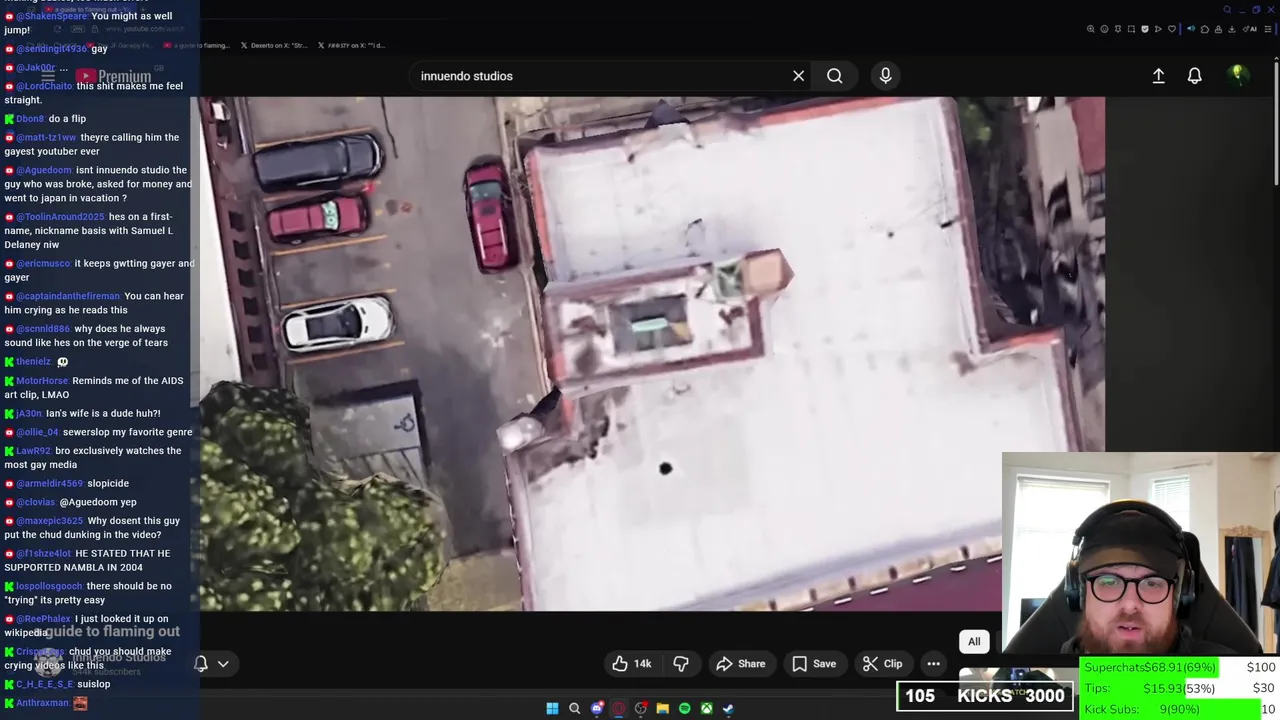Screen dimensions: 1280x720
Task: Like the video with 14k likes
Action: coord(632,664)
